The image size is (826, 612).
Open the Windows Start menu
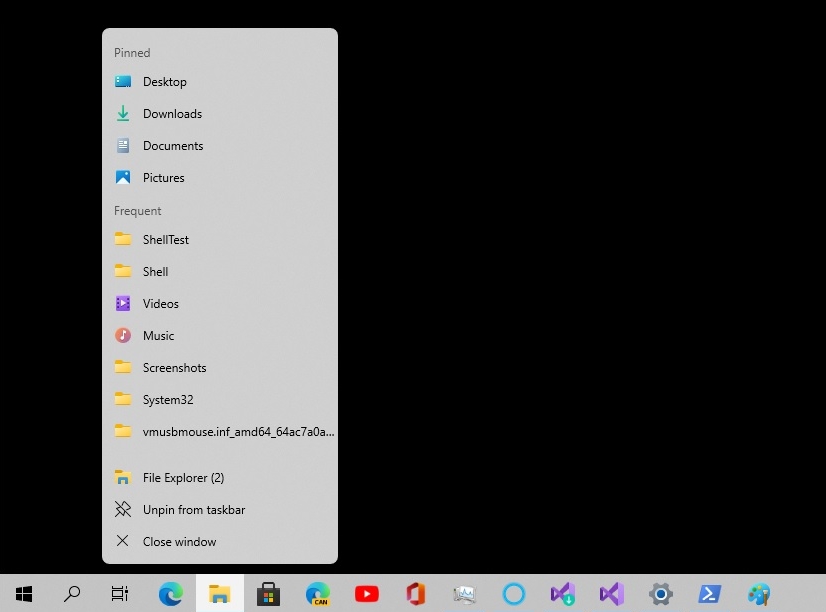coord(24,594)
